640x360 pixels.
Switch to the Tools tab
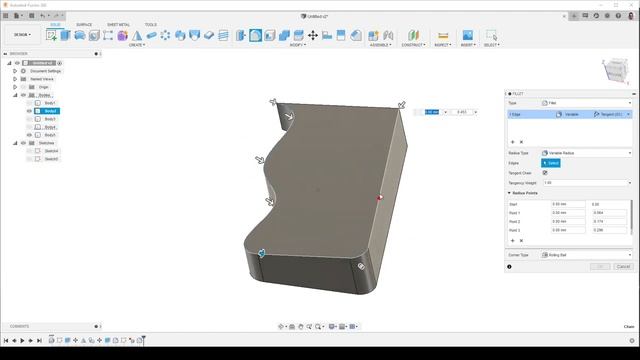pos(151,24)
